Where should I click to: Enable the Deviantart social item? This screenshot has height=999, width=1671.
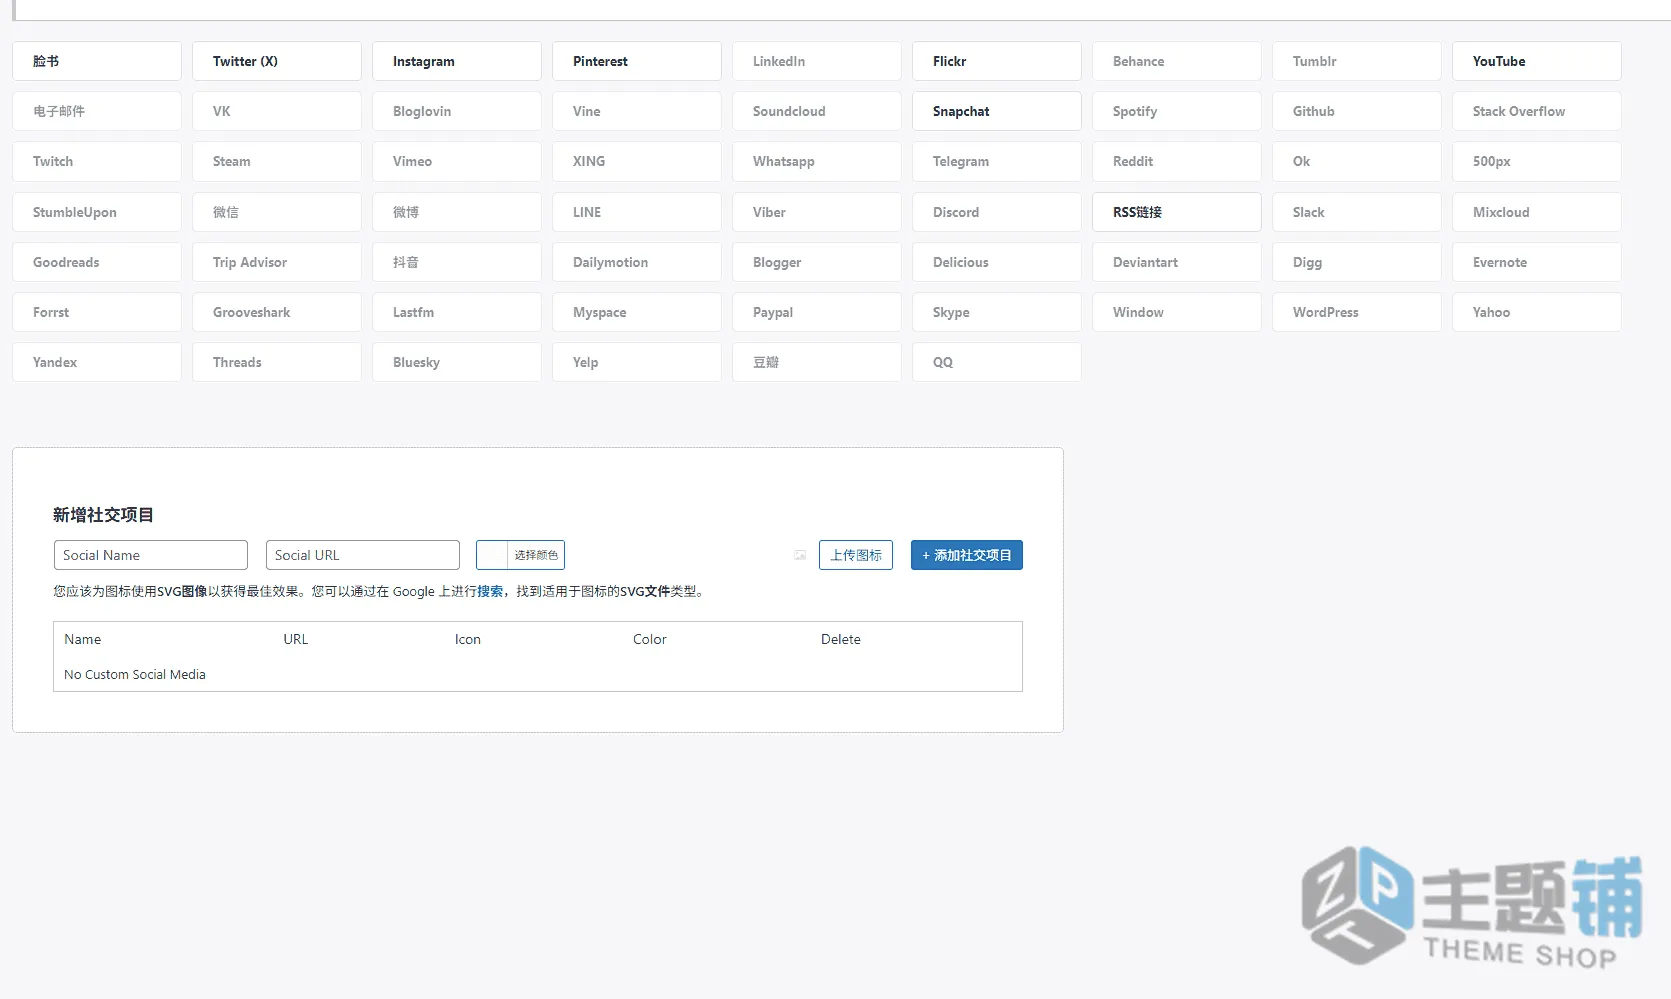pyautogui.click(x=1177, y=262)
